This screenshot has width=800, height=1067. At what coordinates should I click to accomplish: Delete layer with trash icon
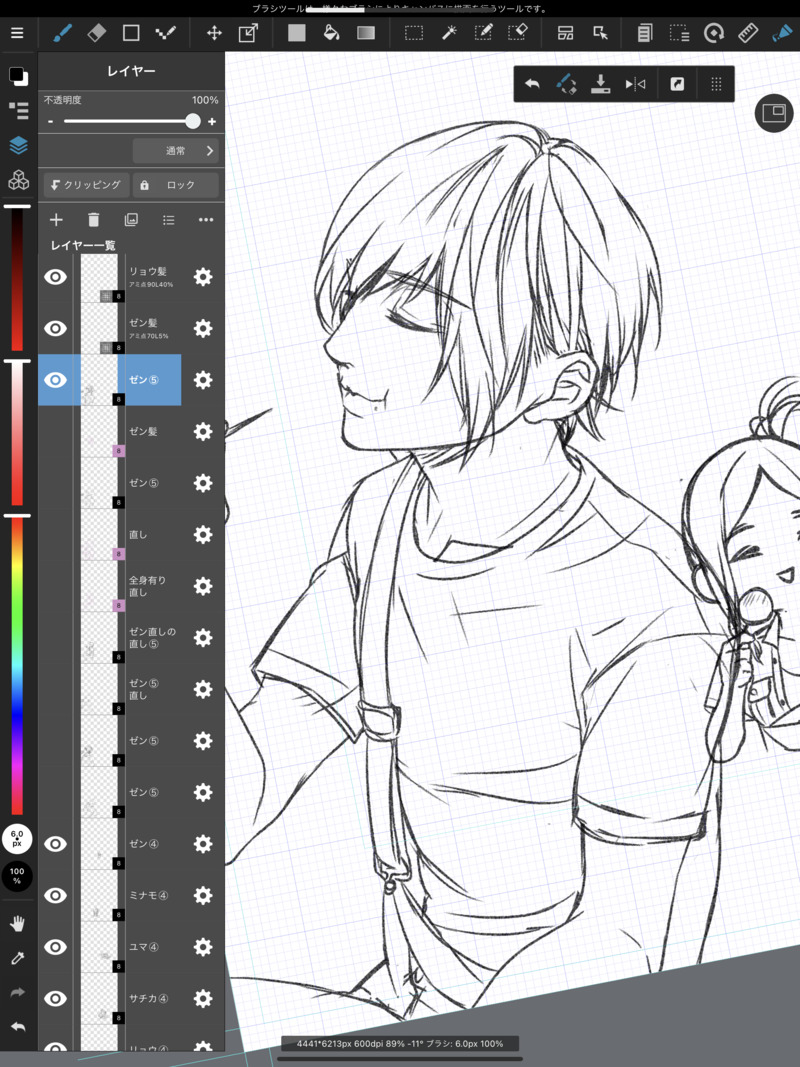click(94, 220)
